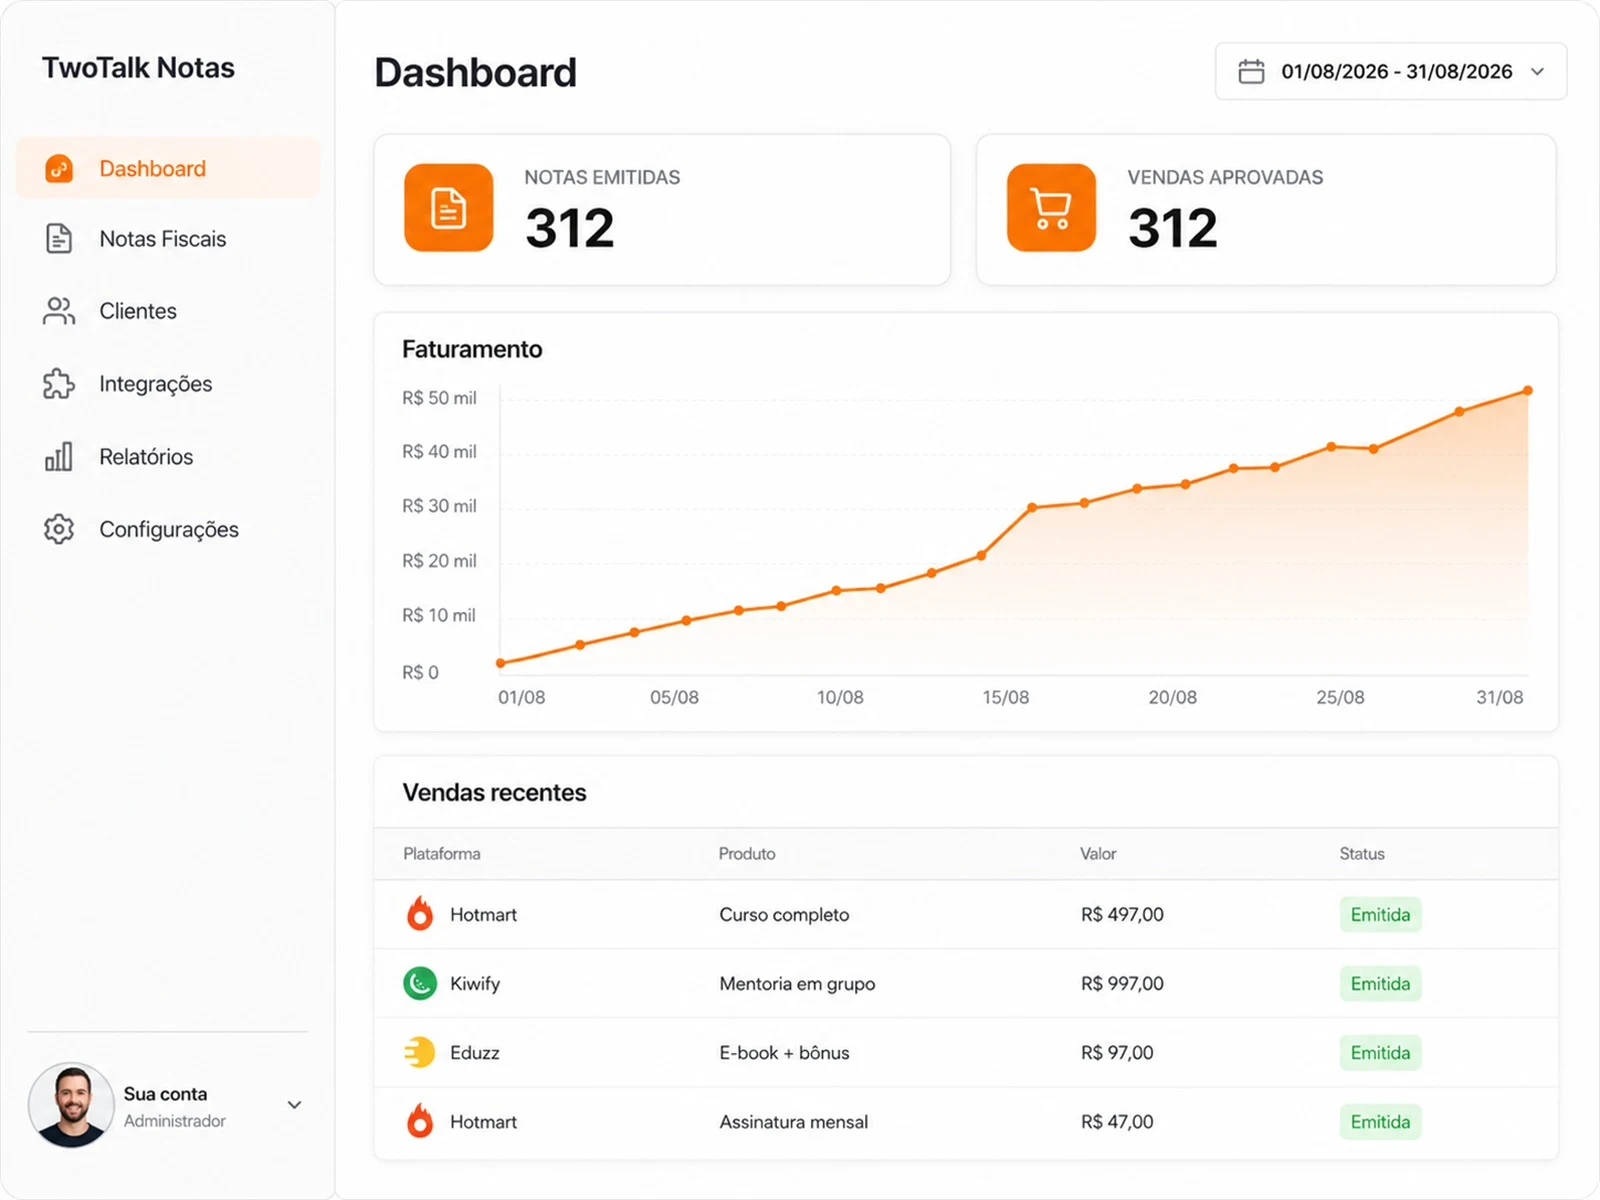Screen dimensions: 1600x1200
Task: Click the Notas Fiscais document icon
Action: pyautogui.click(x=59, y=239)
